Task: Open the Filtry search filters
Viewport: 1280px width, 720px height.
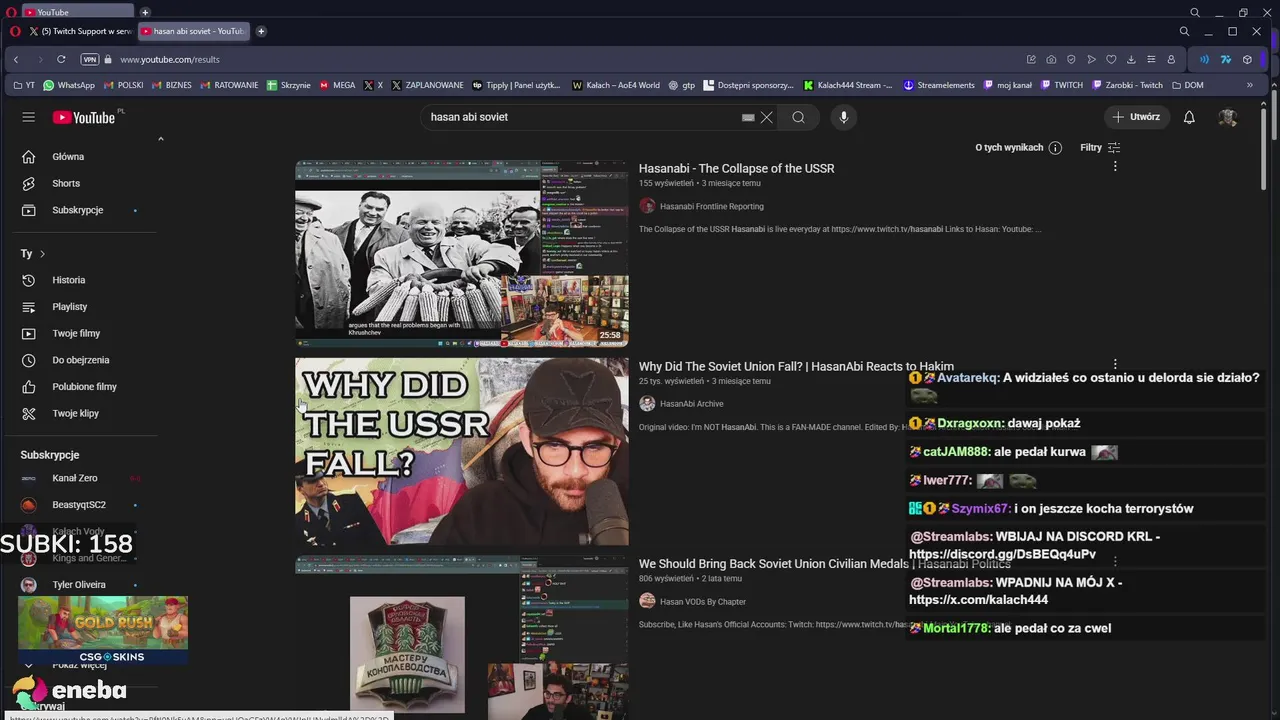Action: click(x=1100, y=148)
